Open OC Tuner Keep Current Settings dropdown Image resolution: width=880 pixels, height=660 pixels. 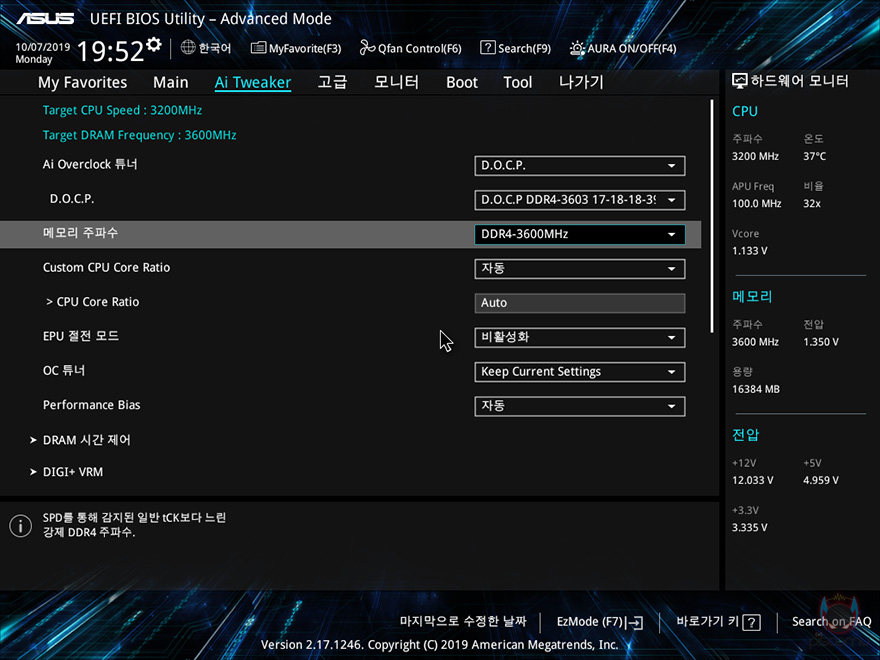coord(580,372)
